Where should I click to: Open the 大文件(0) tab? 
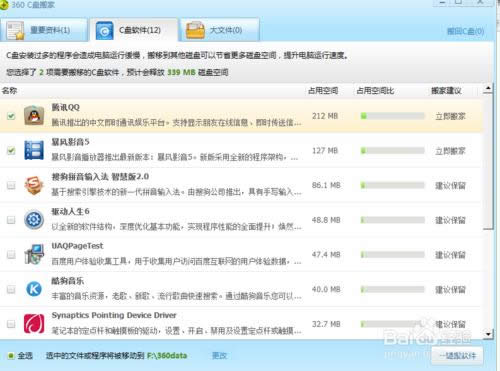(219, 30)
